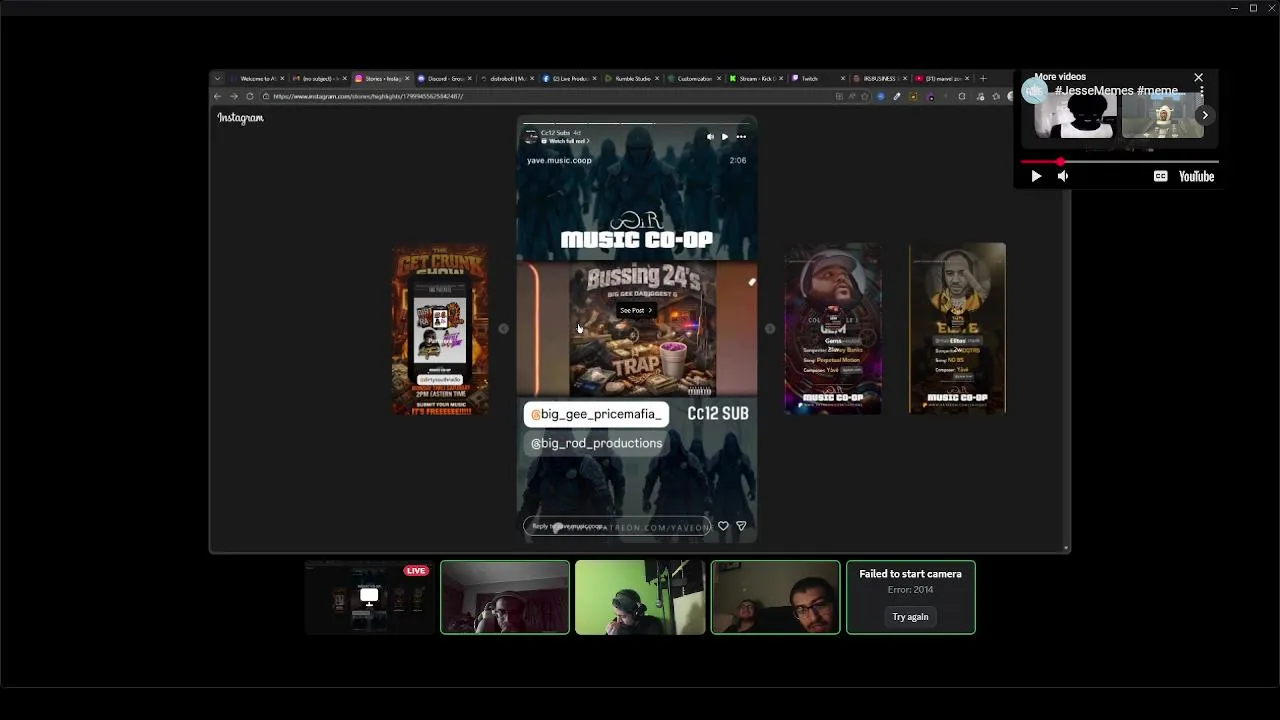Click the bookmark star in address bar
1280x720 pixels.
coord(866,97)
